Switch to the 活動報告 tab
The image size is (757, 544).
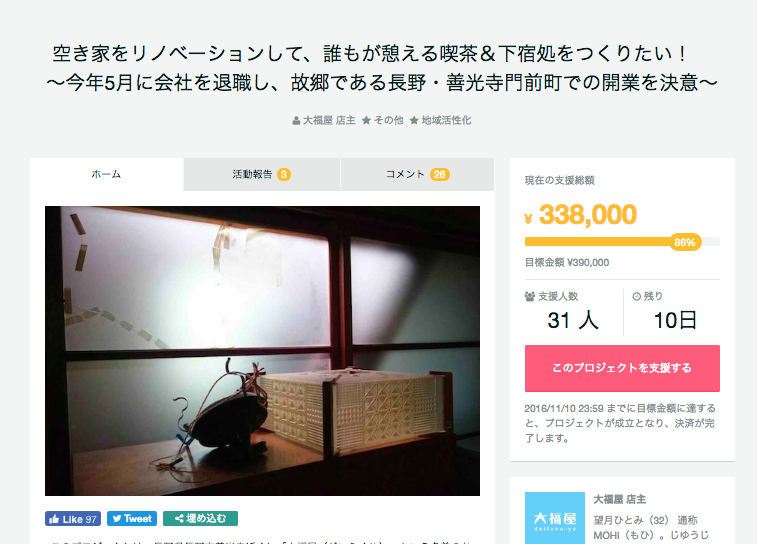click(262, 174)
